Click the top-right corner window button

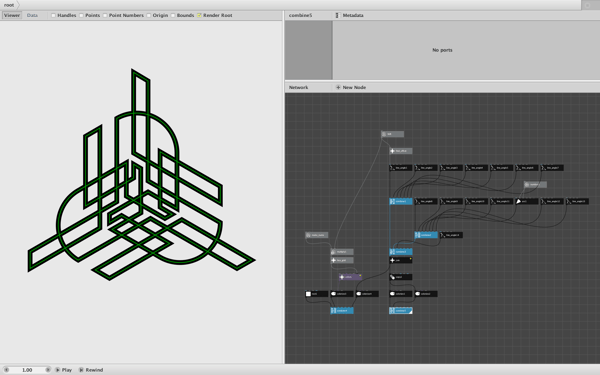tap(587, 5)
